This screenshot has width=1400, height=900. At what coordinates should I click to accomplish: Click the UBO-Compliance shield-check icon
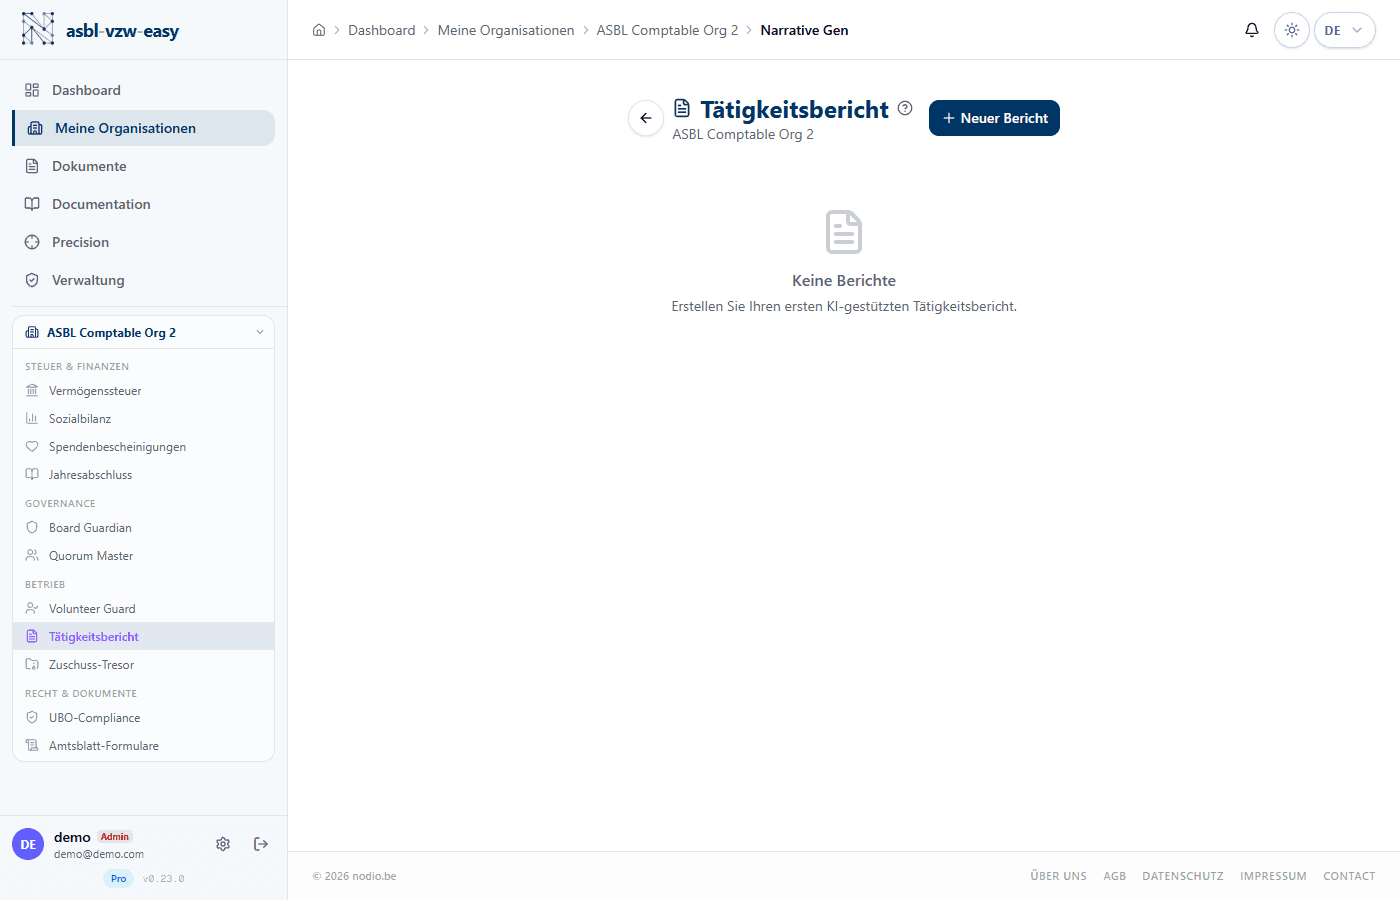coord(32,718)
